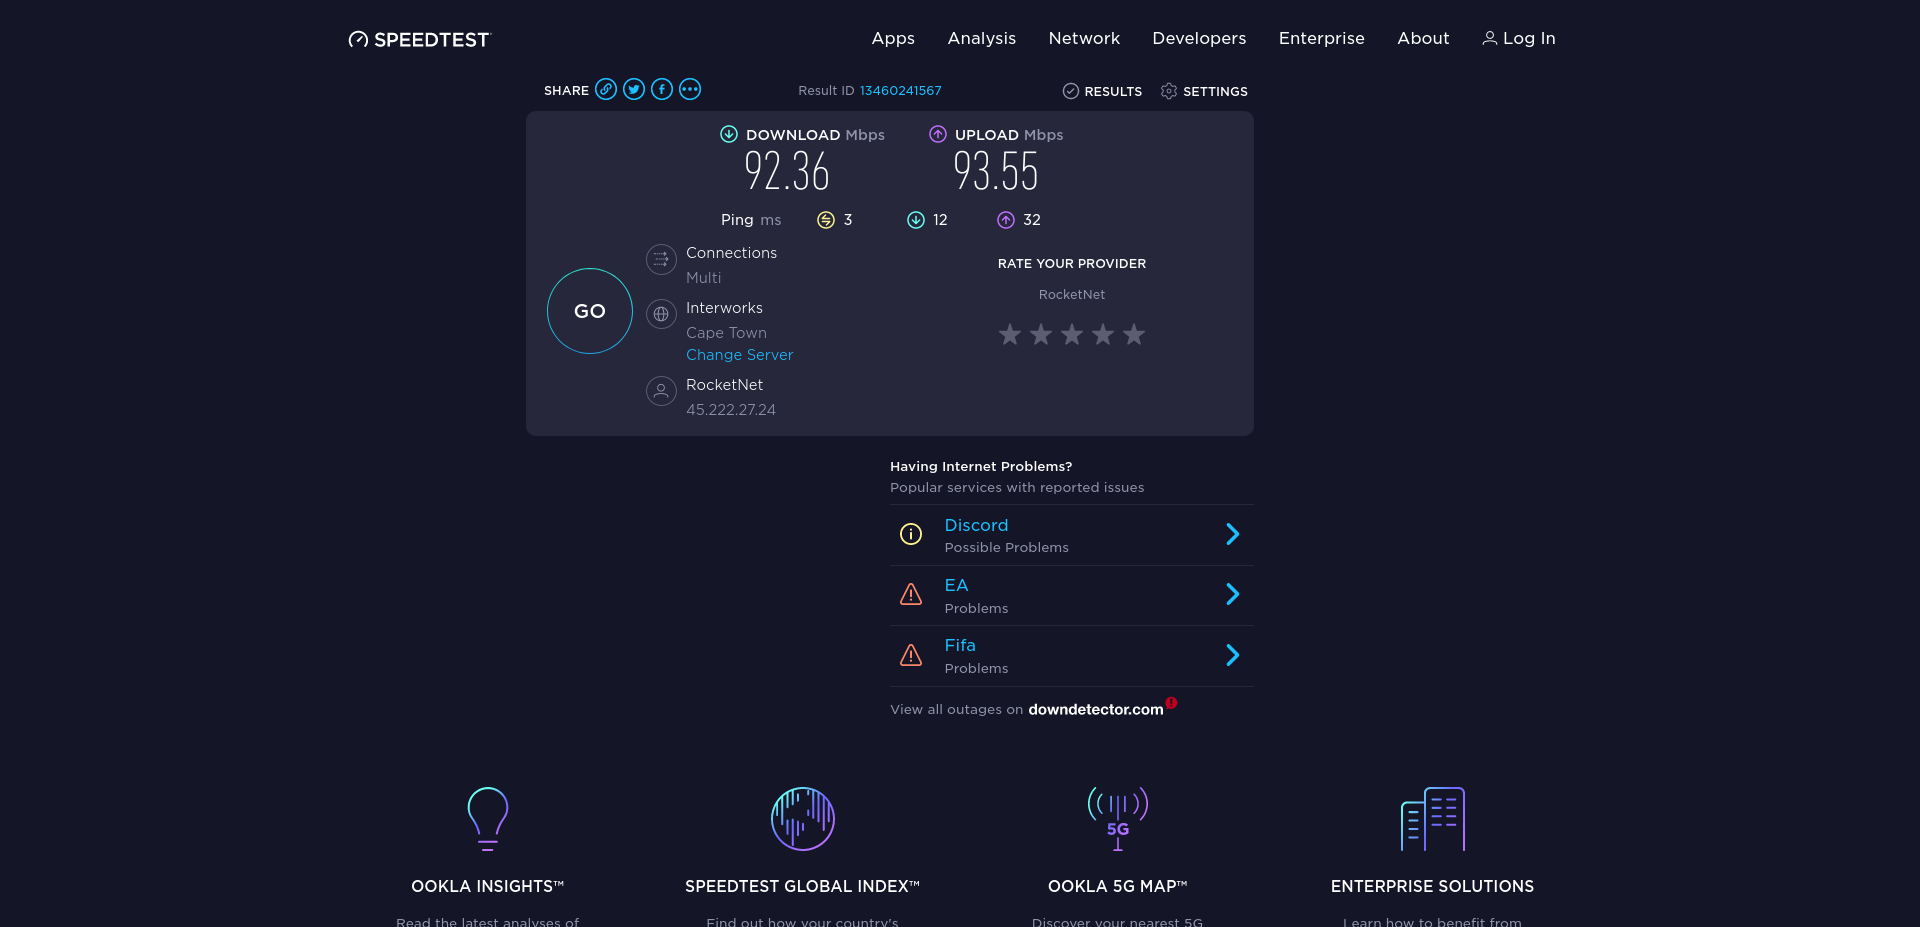
Task: Click the Discord info warning icon
Action: point(911,534)
